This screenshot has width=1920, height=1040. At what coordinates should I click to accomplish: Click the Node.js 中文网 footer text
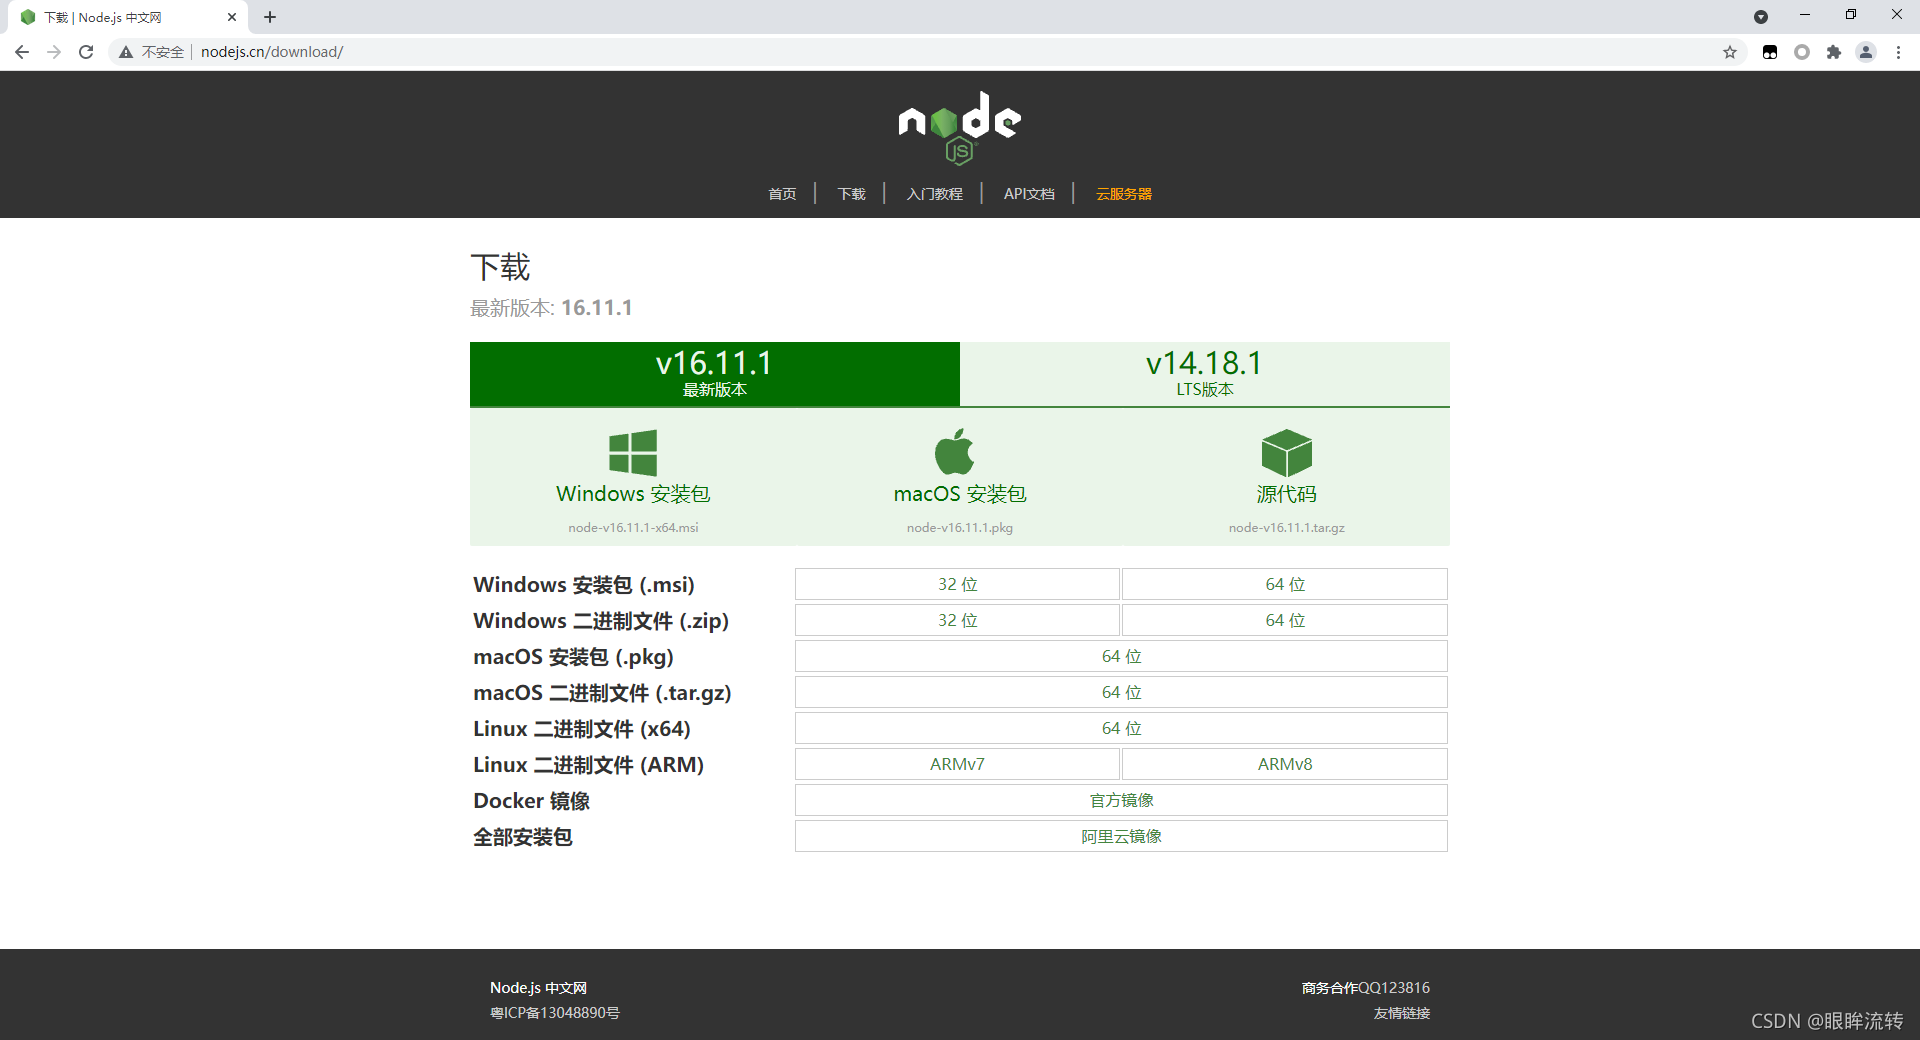coord(538,988)
